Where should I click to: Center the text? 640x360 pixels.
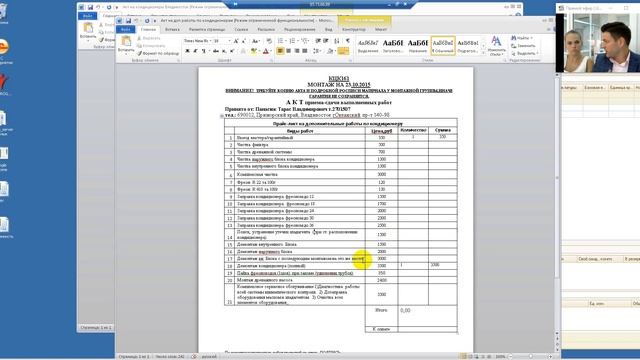tap(289, 51)
